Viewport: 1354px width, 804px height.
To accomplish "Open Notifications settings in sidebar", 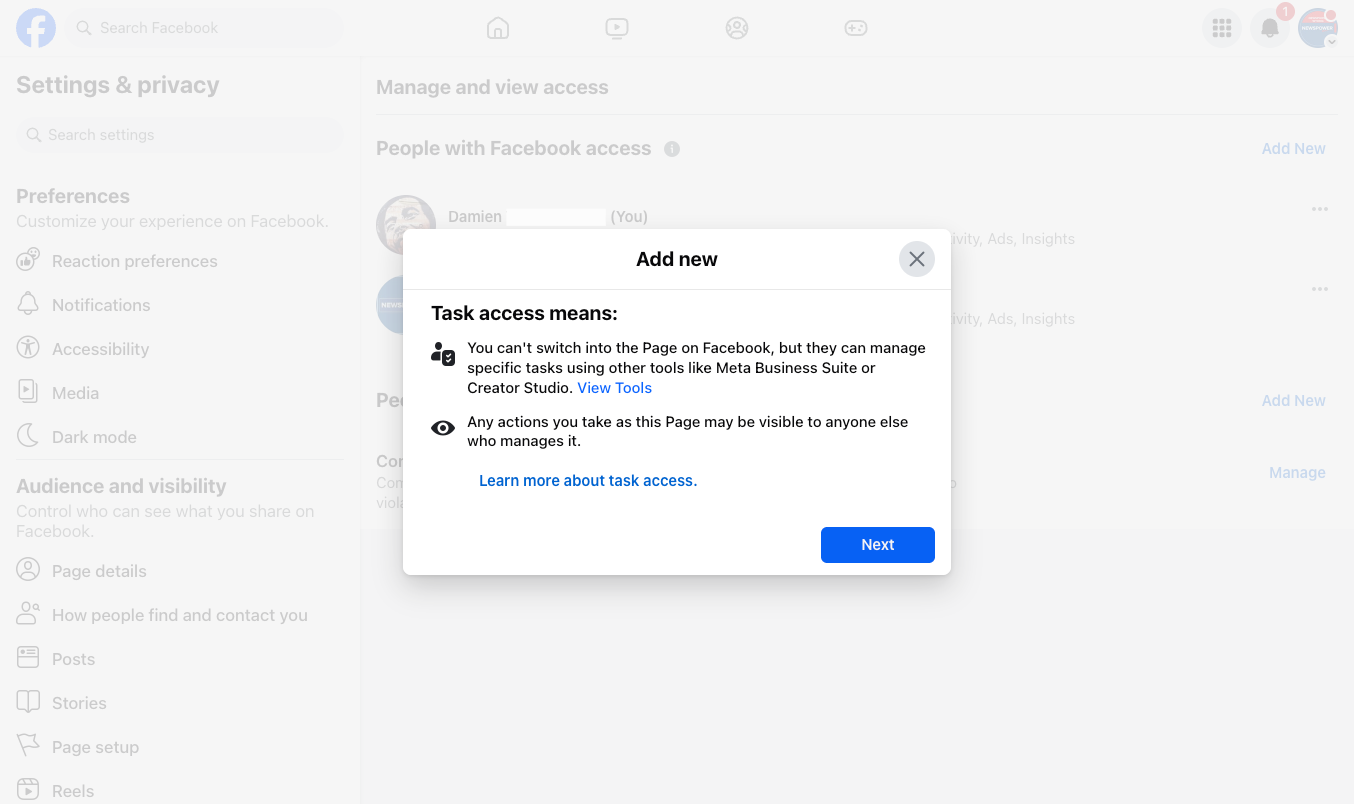I will coord(180,305).
